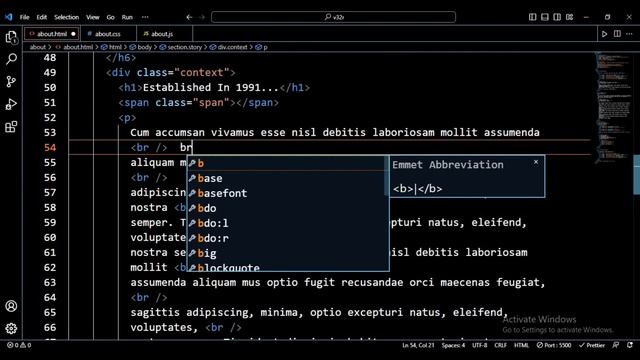Image resolution: width=640 pixels, height=360 pixels.
Task: Open Run and Debug view
Action: coord(11,104)
